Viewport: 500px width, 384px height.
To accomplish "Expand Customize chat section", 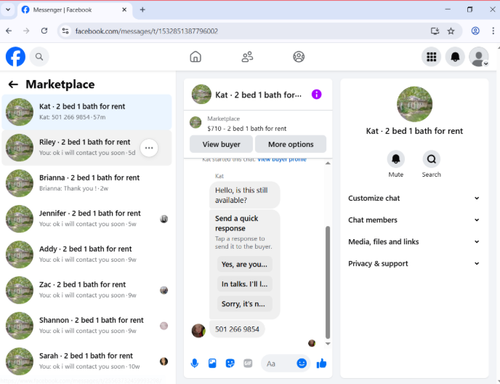I will click(414, 198).
